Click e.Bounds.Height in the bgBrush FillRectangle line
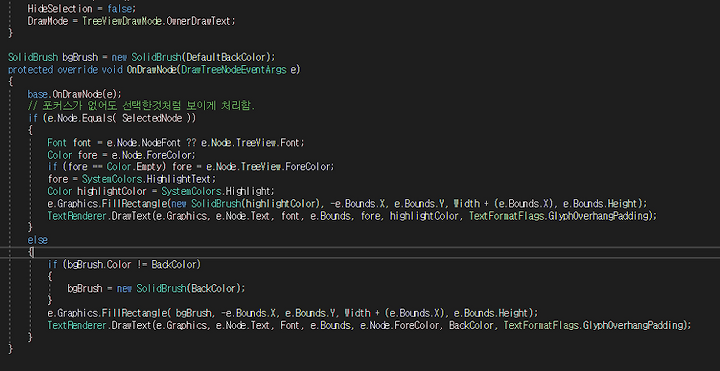 tap(492, 314)
